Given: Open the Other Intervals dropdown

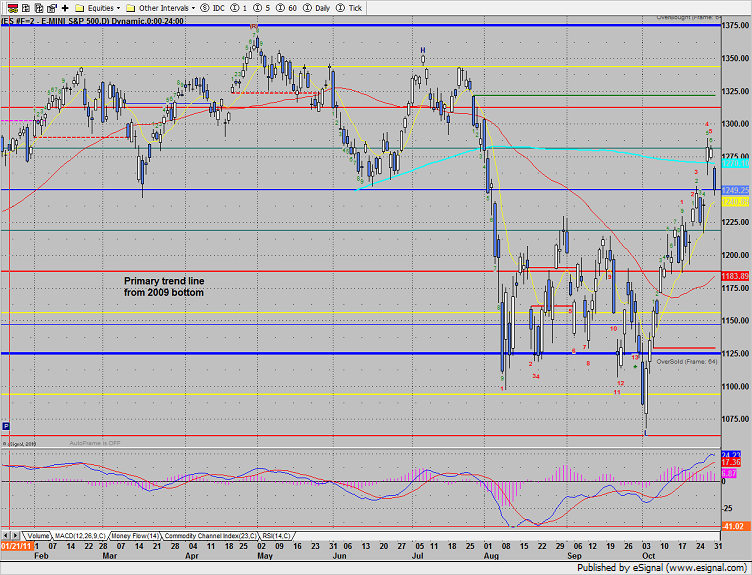Looking at the screenshot, I should pos(161,8).
